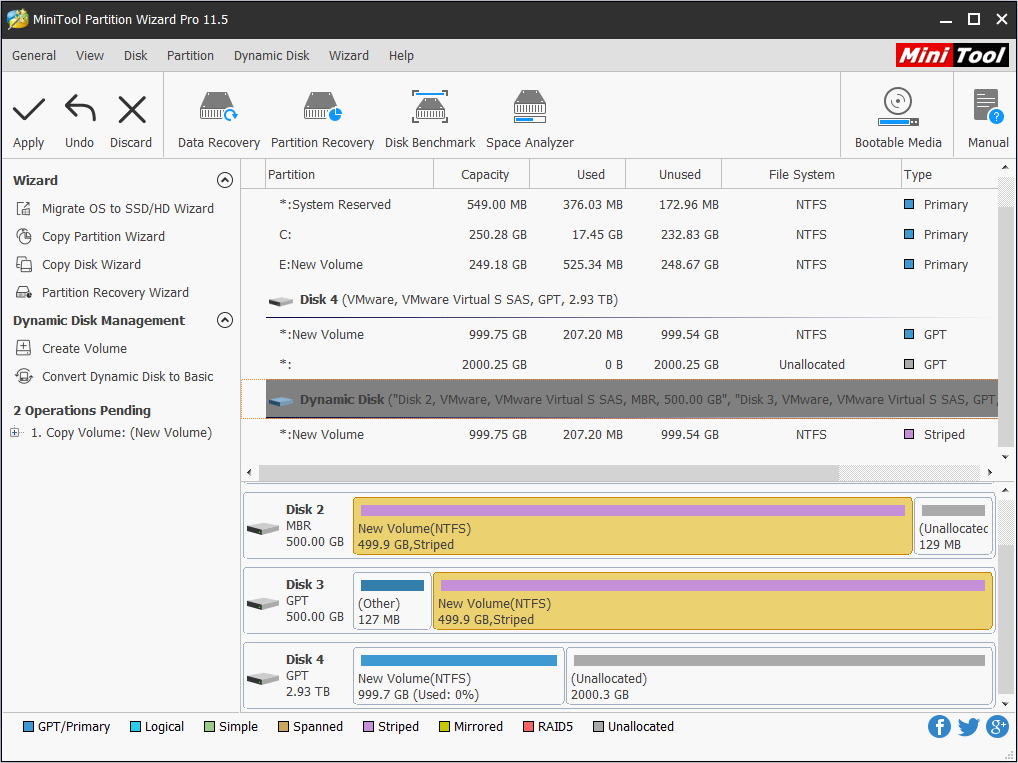The width and height of the screenshot is (1018, 763).
Task: Sort by the Capacity column header
Action: tap(484, 175)
